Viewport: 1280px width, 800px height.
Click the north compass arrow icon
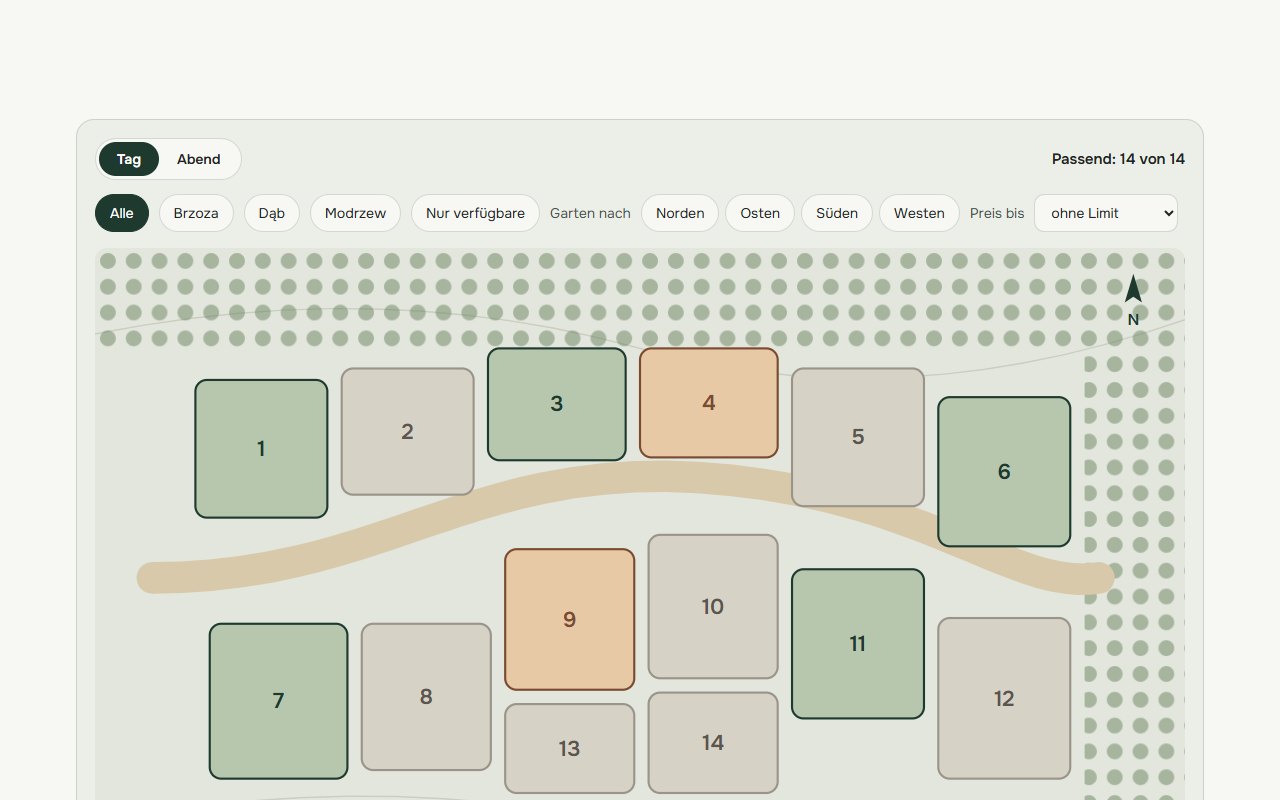pos(1133,289)
